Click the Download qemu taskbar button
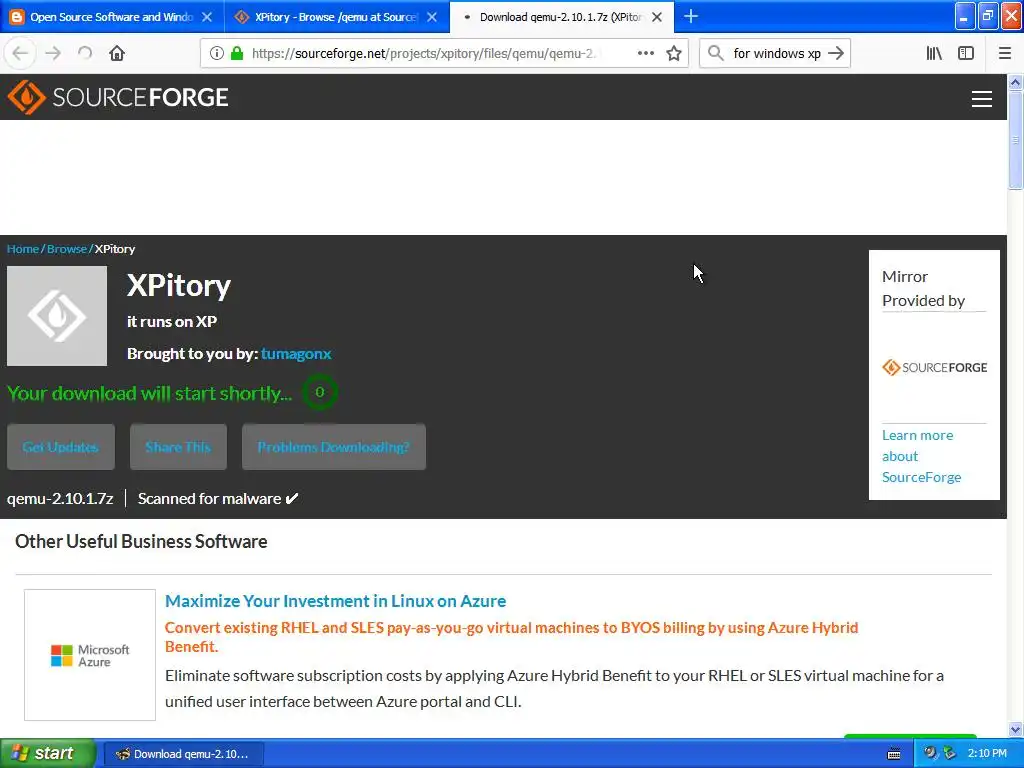Screen dimensions: 1024x768 [184, 754]
